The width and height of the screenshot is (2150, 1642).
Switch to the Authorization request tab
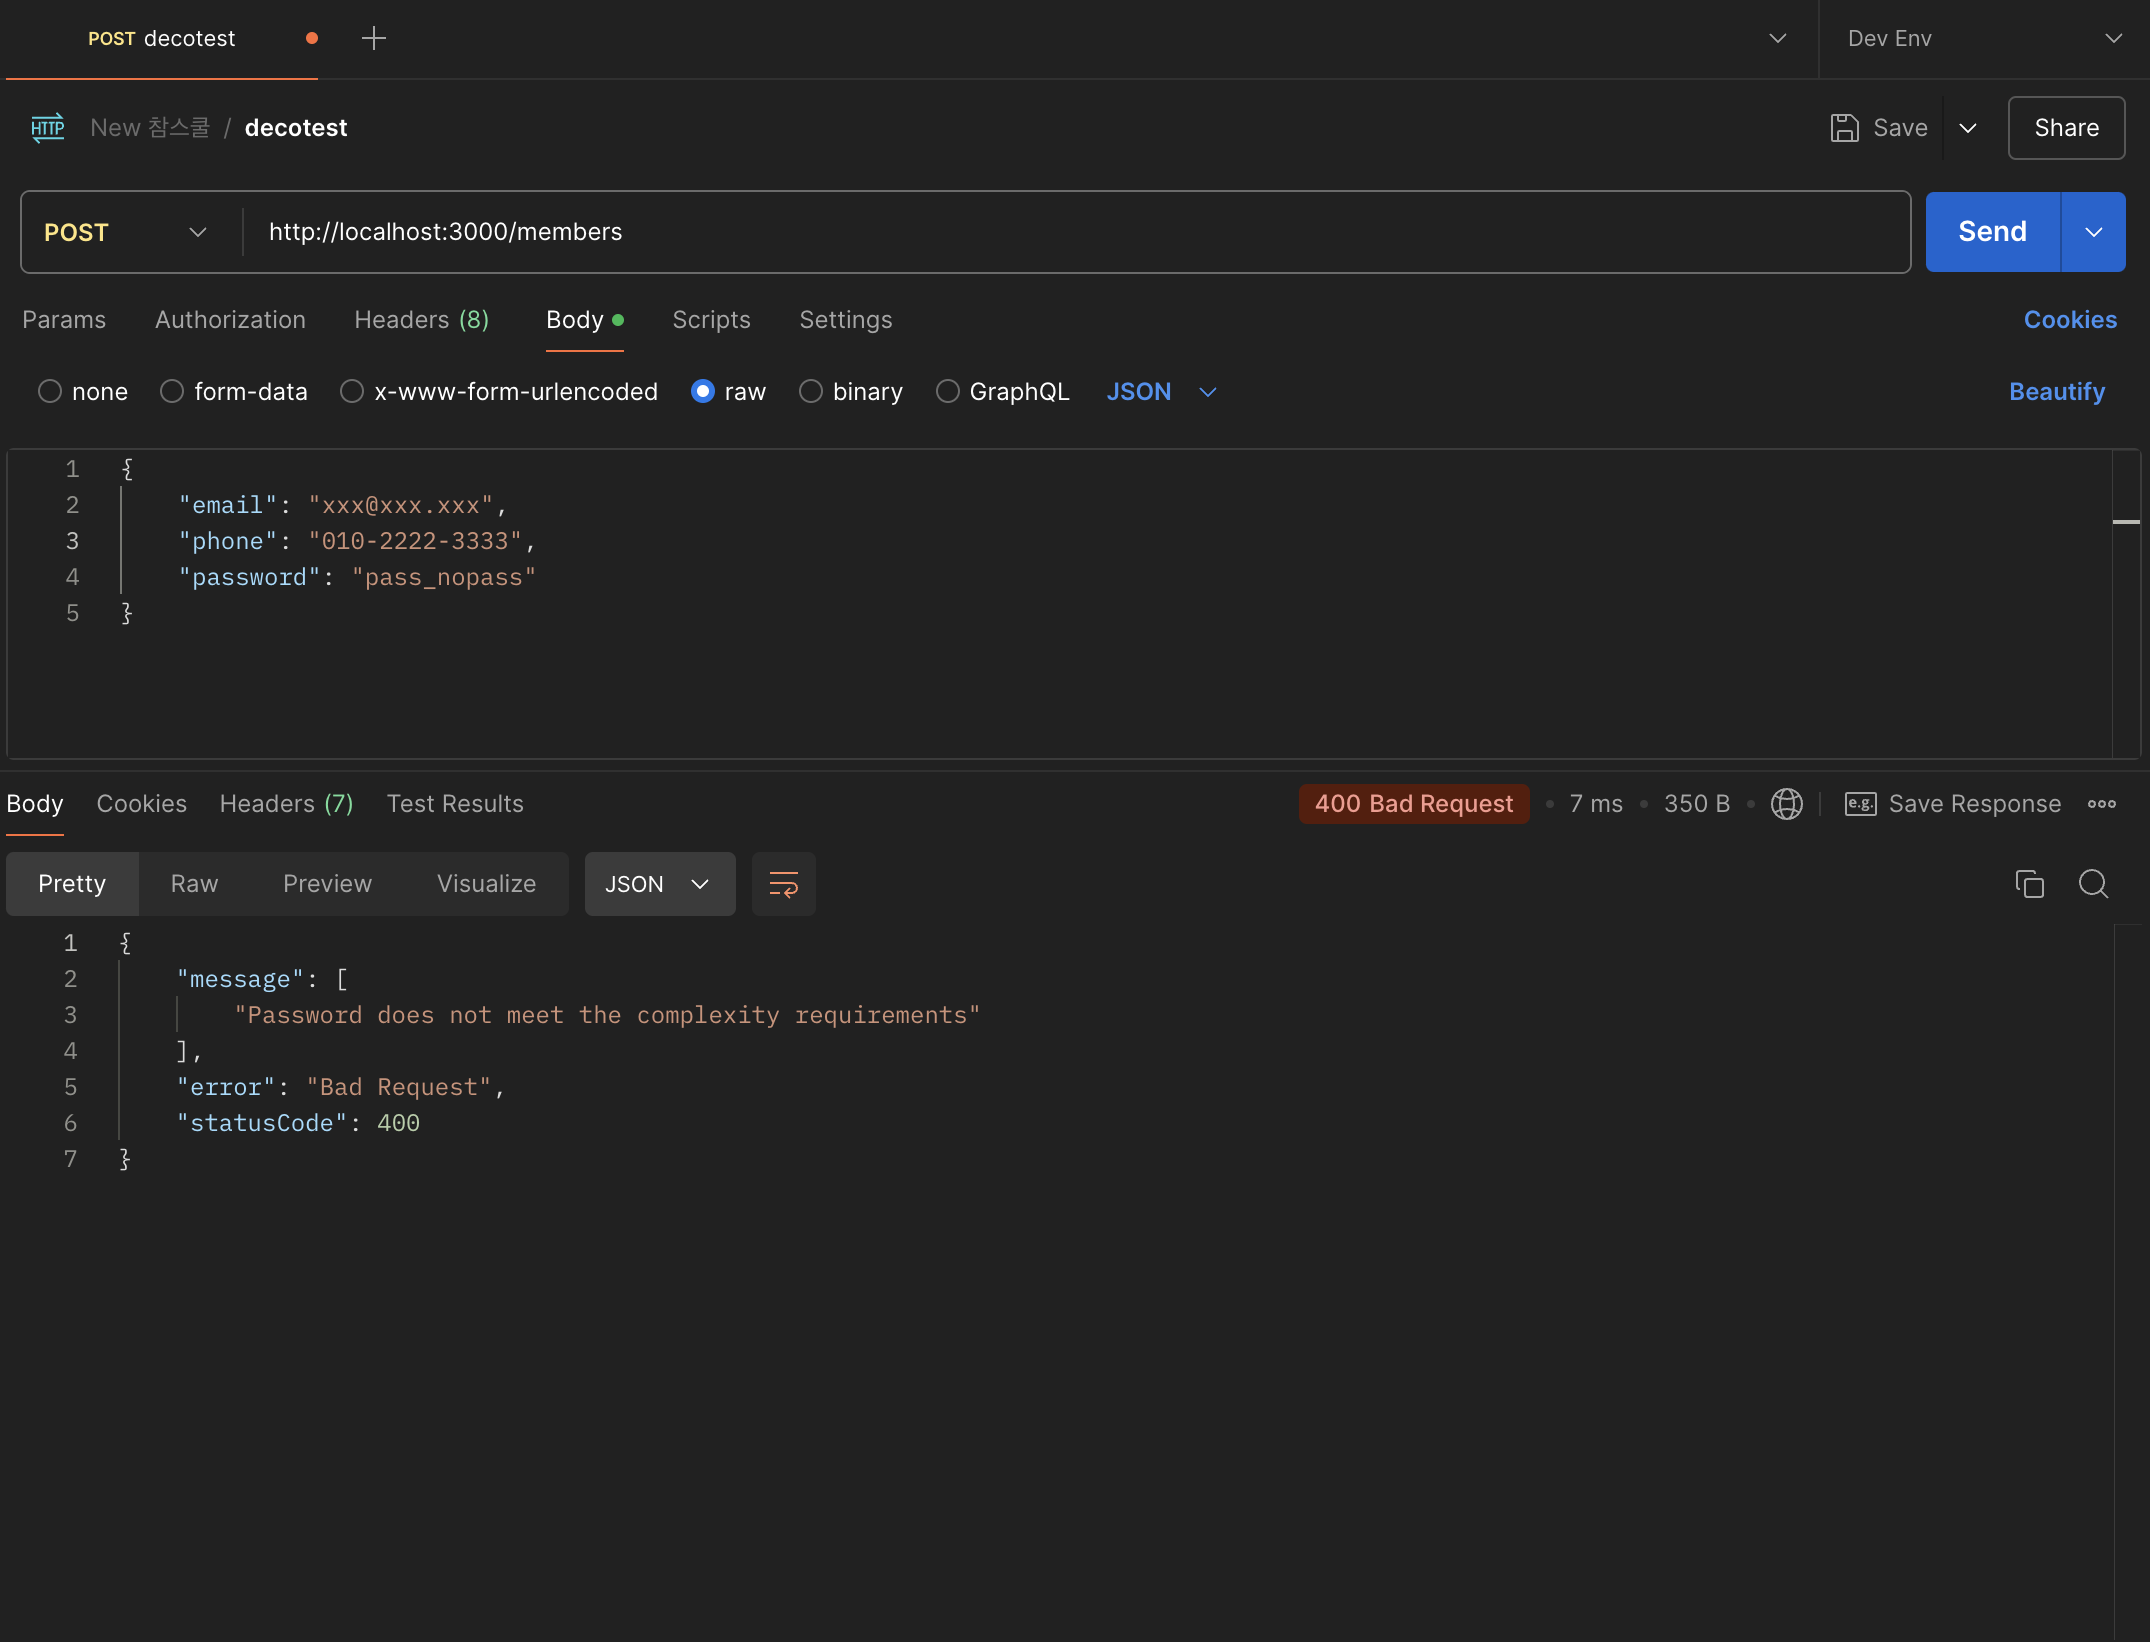click(x=230, y=320)
